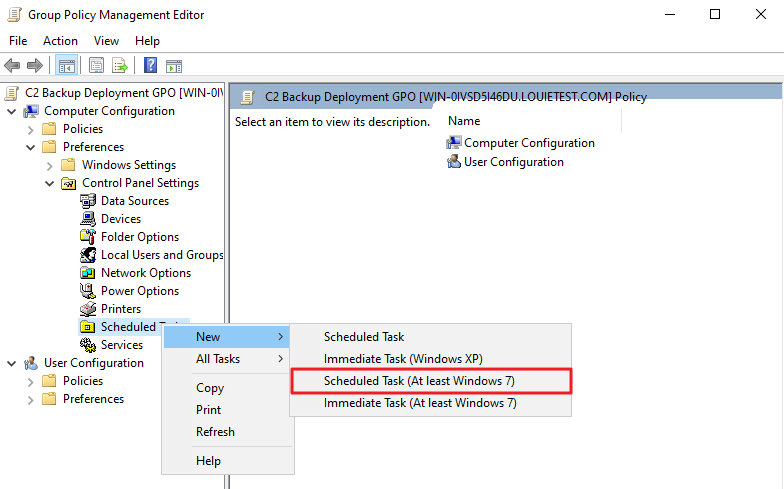Viewport: 784px width, 489px height.
Task: Open the View menu
Action: coord(106,41)
